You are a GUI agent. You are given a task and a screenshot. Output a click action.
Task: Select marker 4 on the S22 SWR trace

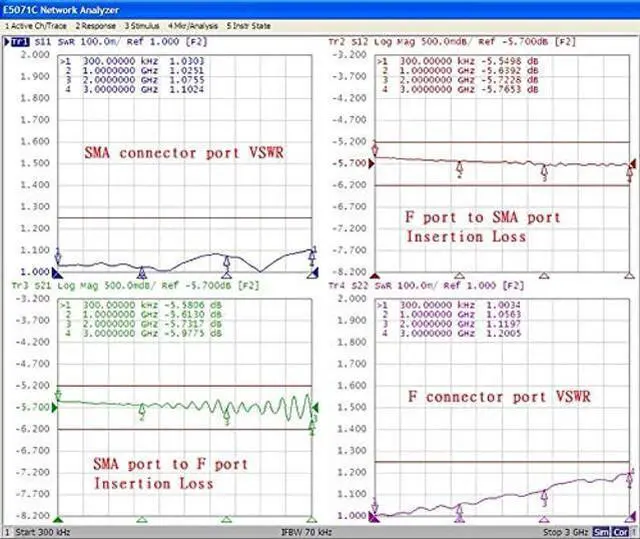pyautogui.click(x=630, y=479)
